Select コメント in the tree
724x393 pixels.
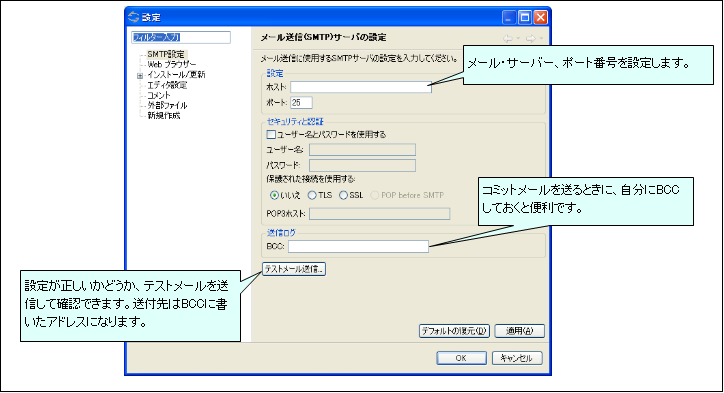[x=159, y=95]
